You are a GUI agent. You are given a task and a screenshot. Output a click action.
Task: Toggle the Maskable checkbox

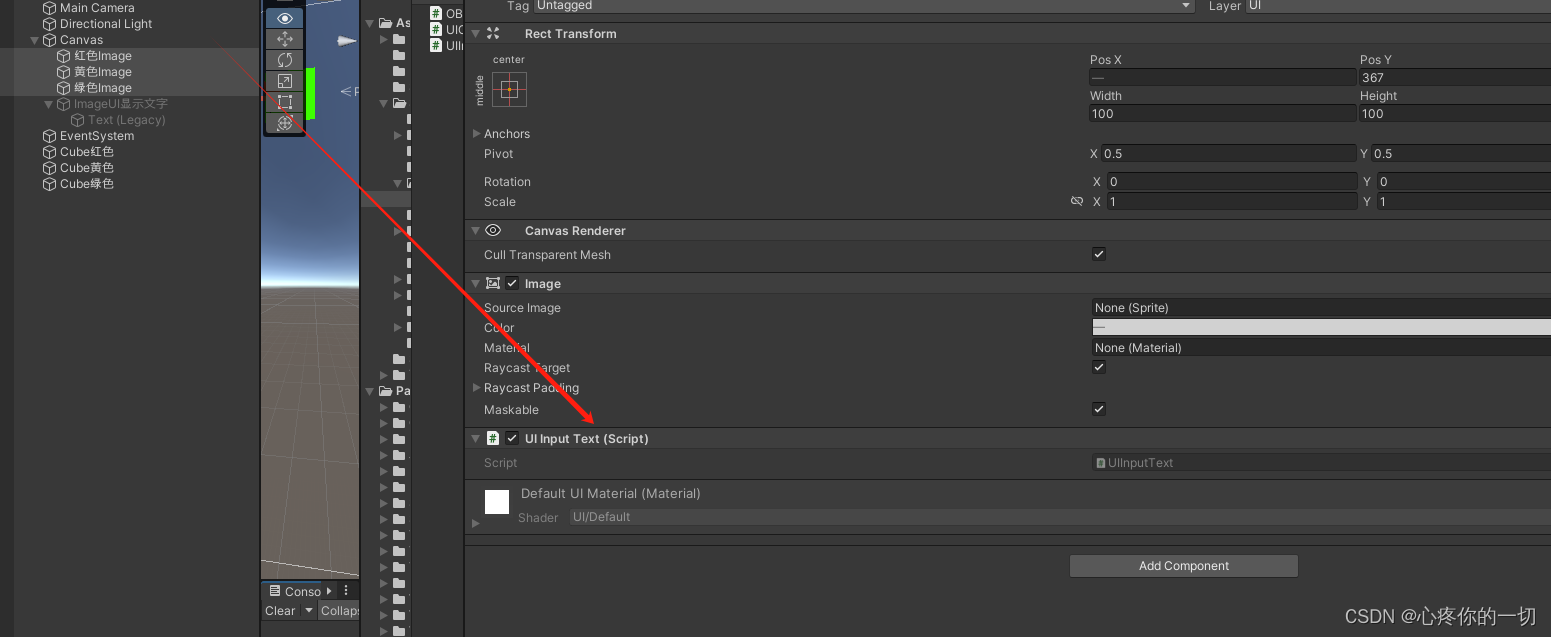tap(1099, 409)
